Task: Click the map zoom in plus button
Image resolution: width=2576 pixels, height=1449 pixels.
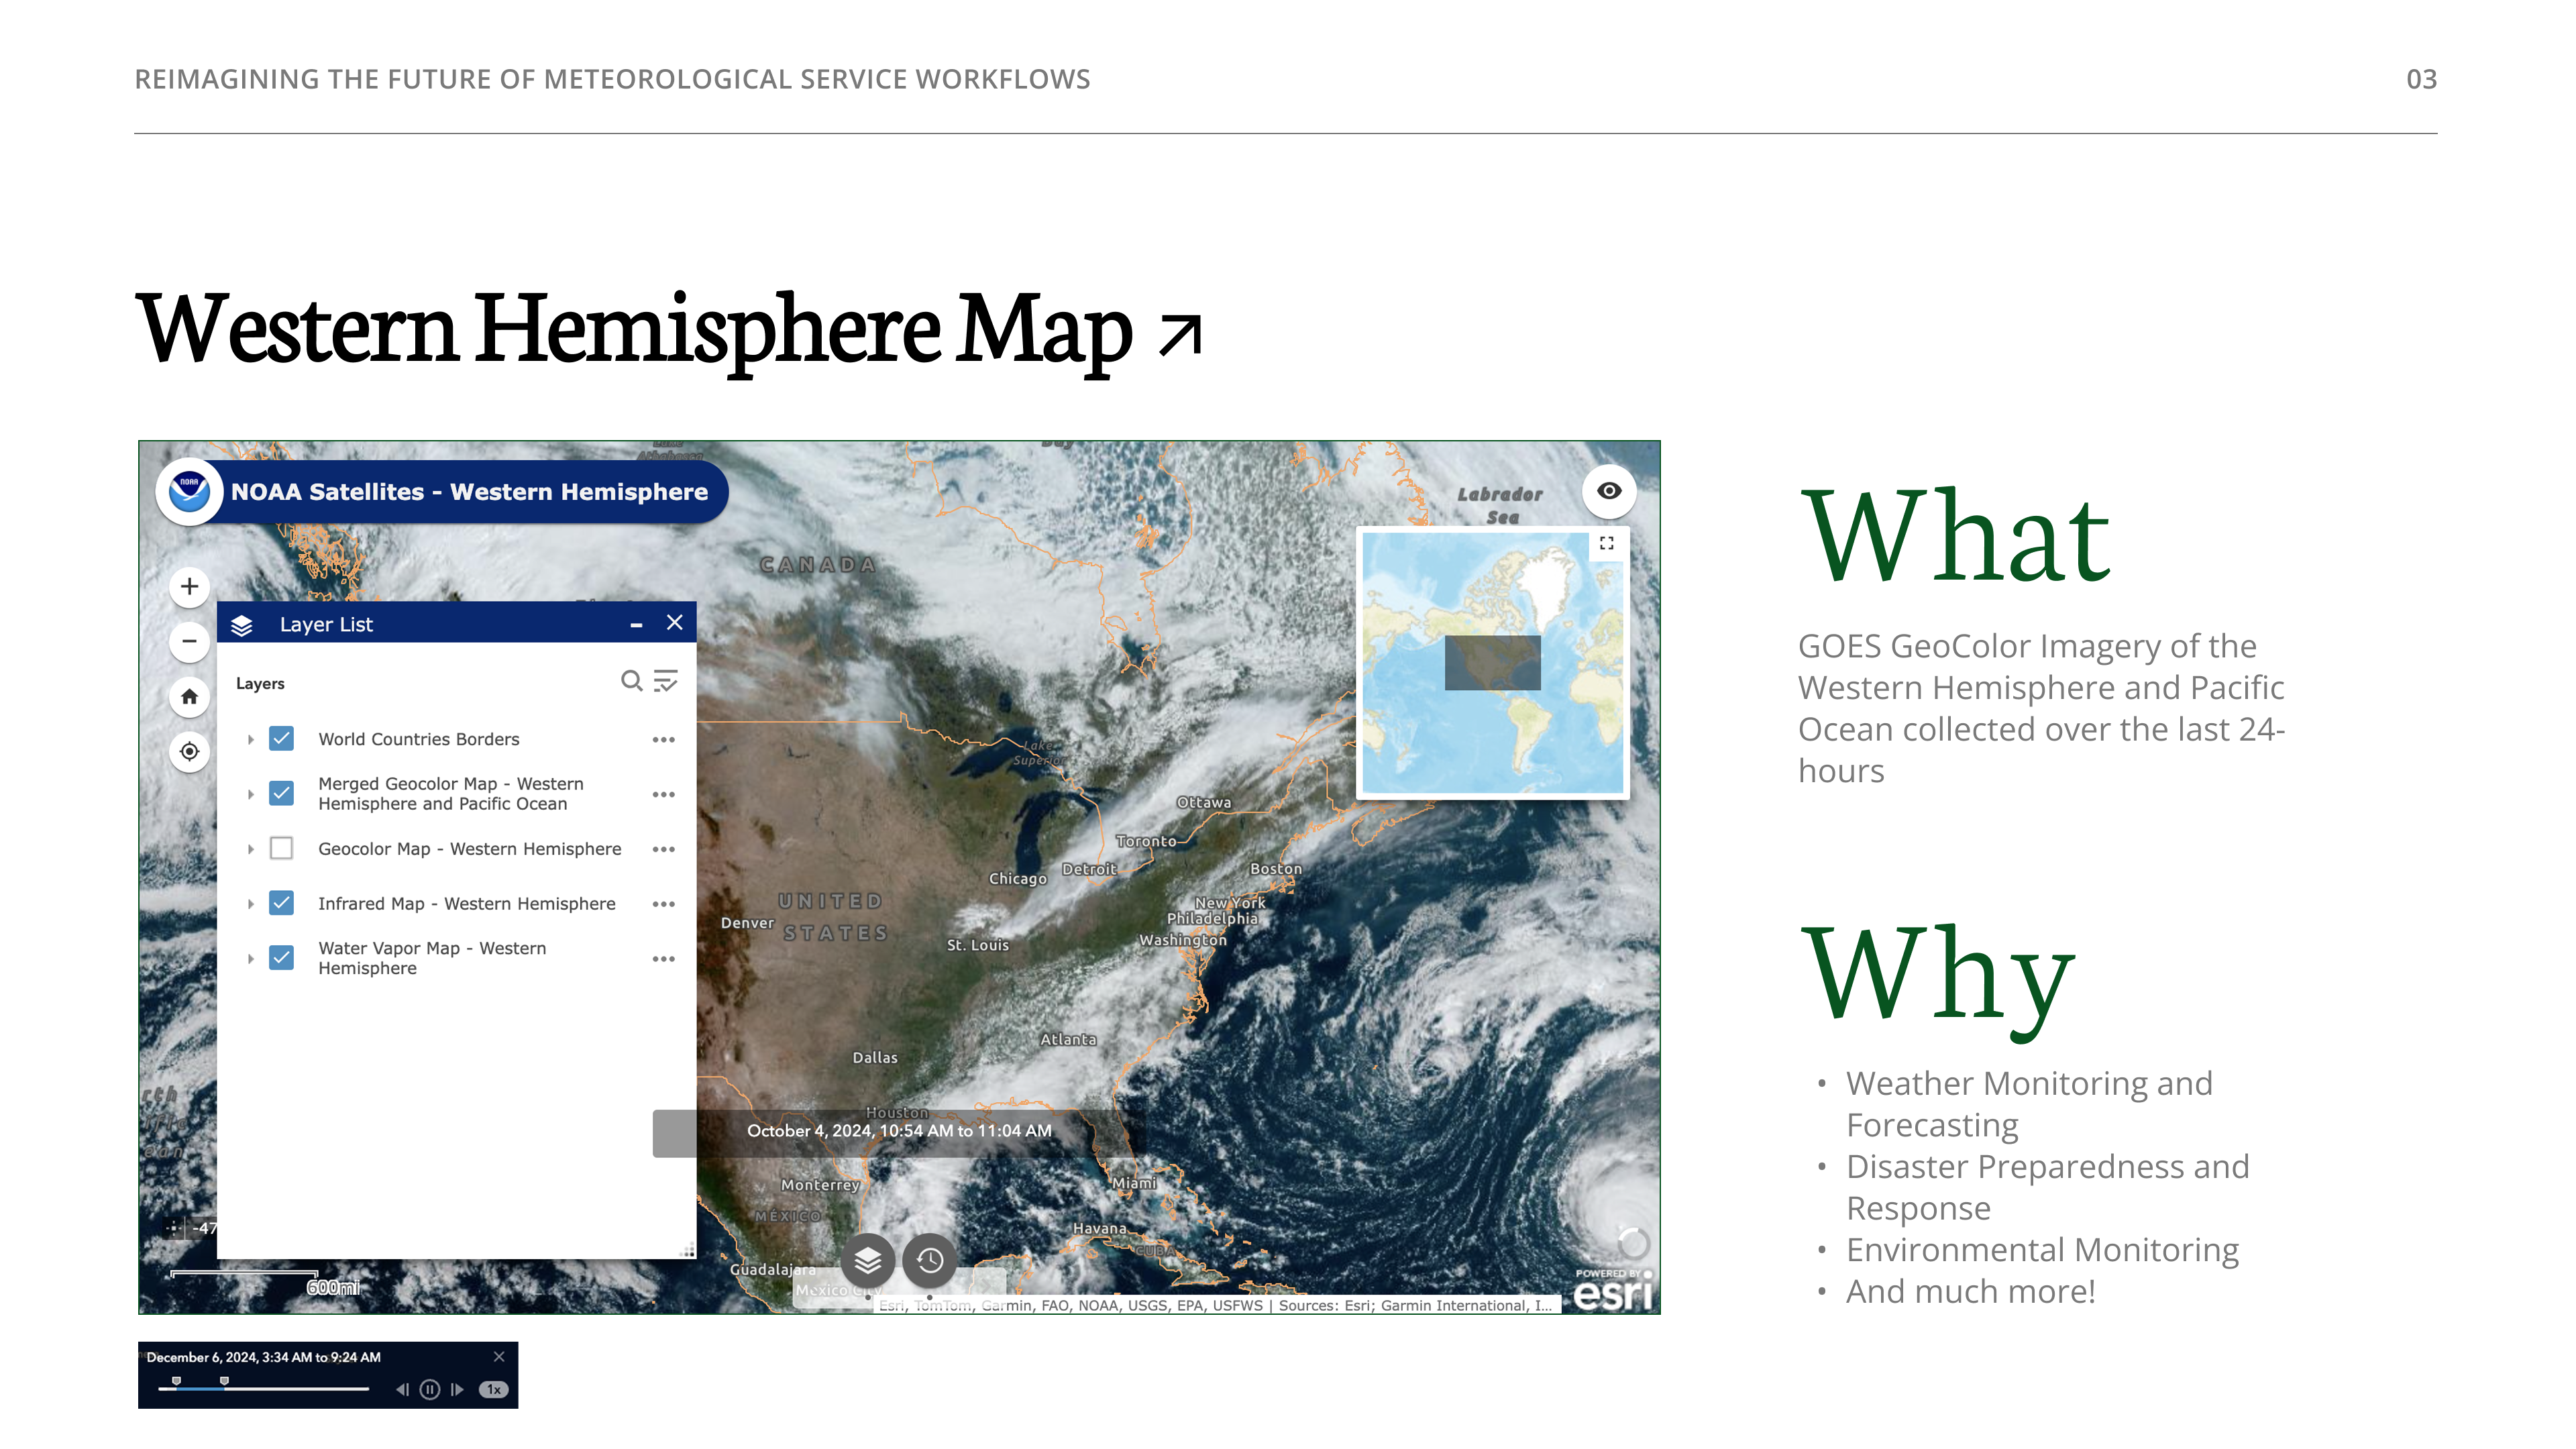Action: pyautogui.click(x=189, y=587)
